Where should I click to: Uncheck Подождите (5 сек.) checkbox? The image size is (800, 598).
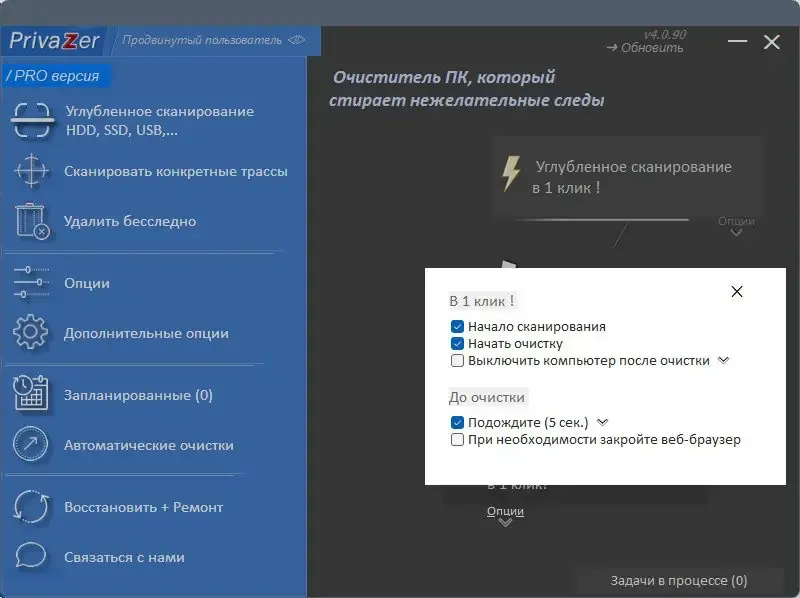pyautogui.click(x=457, y=422)
